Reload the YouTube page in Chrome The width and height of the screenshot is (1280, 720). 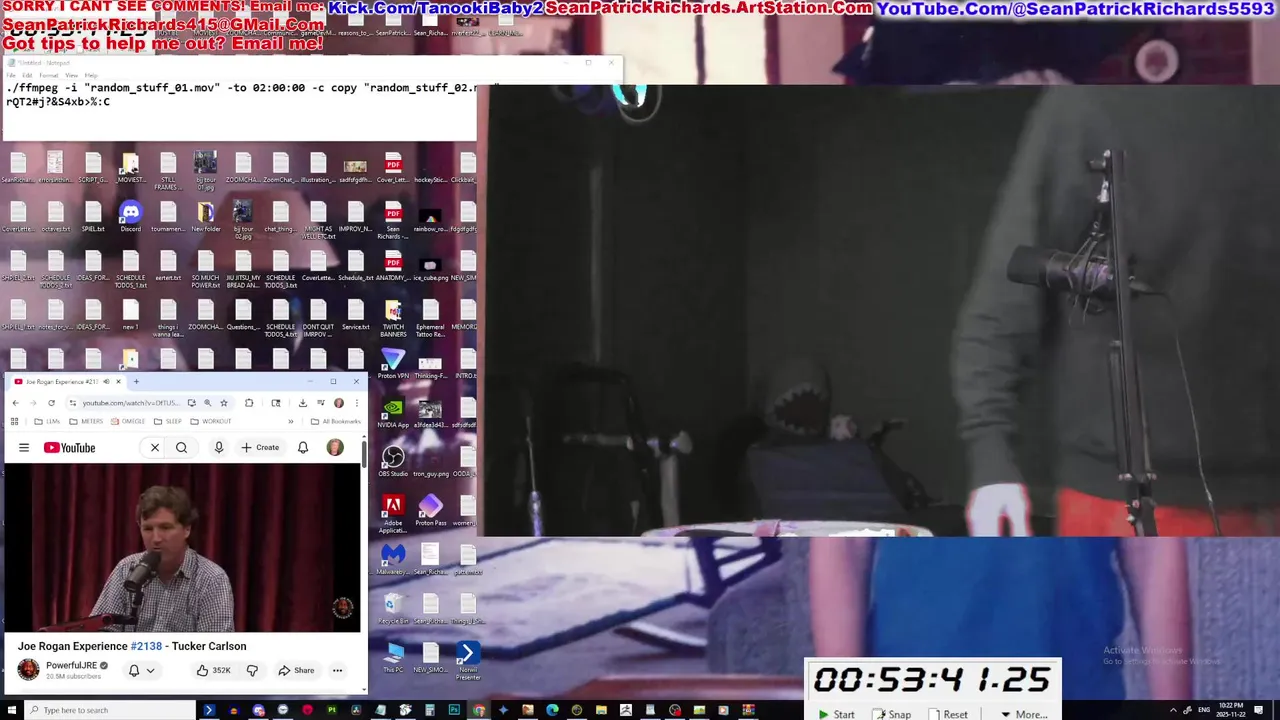coord(51,403)
